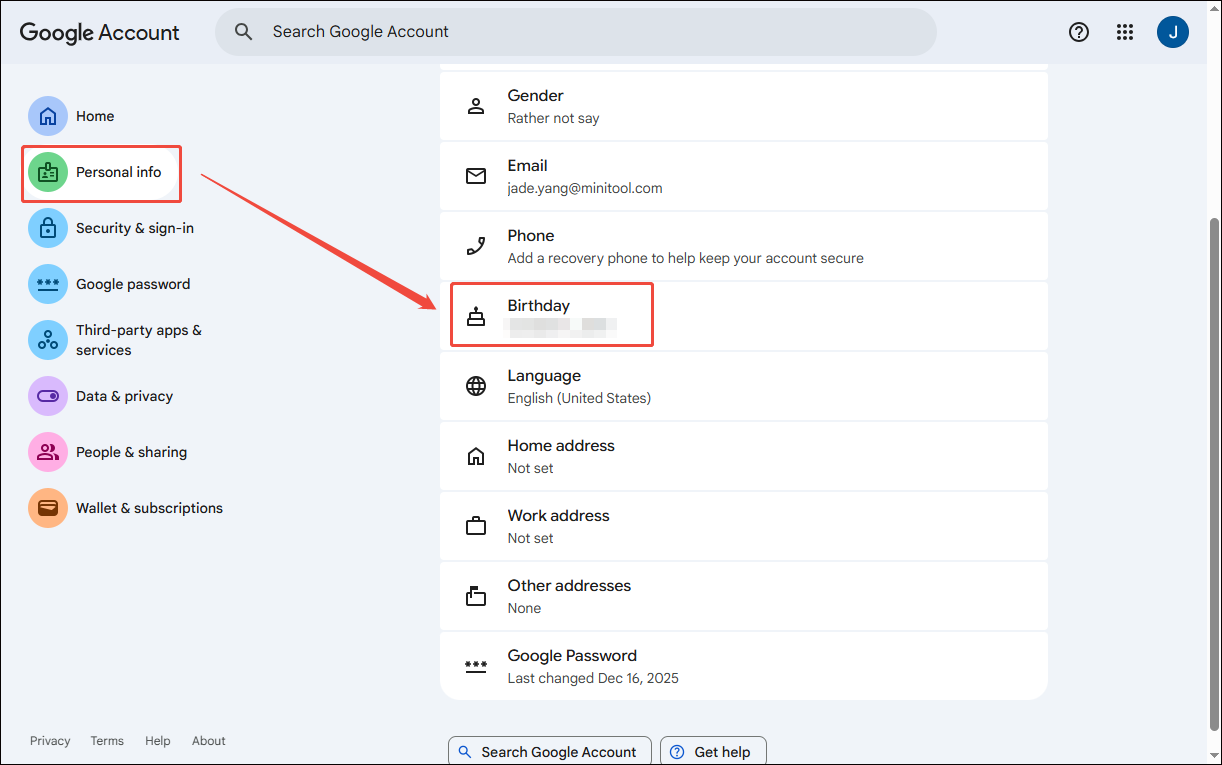The image size is (1222, 765).
Task: Click the People & sharing icon
Action: click(48, 452)
